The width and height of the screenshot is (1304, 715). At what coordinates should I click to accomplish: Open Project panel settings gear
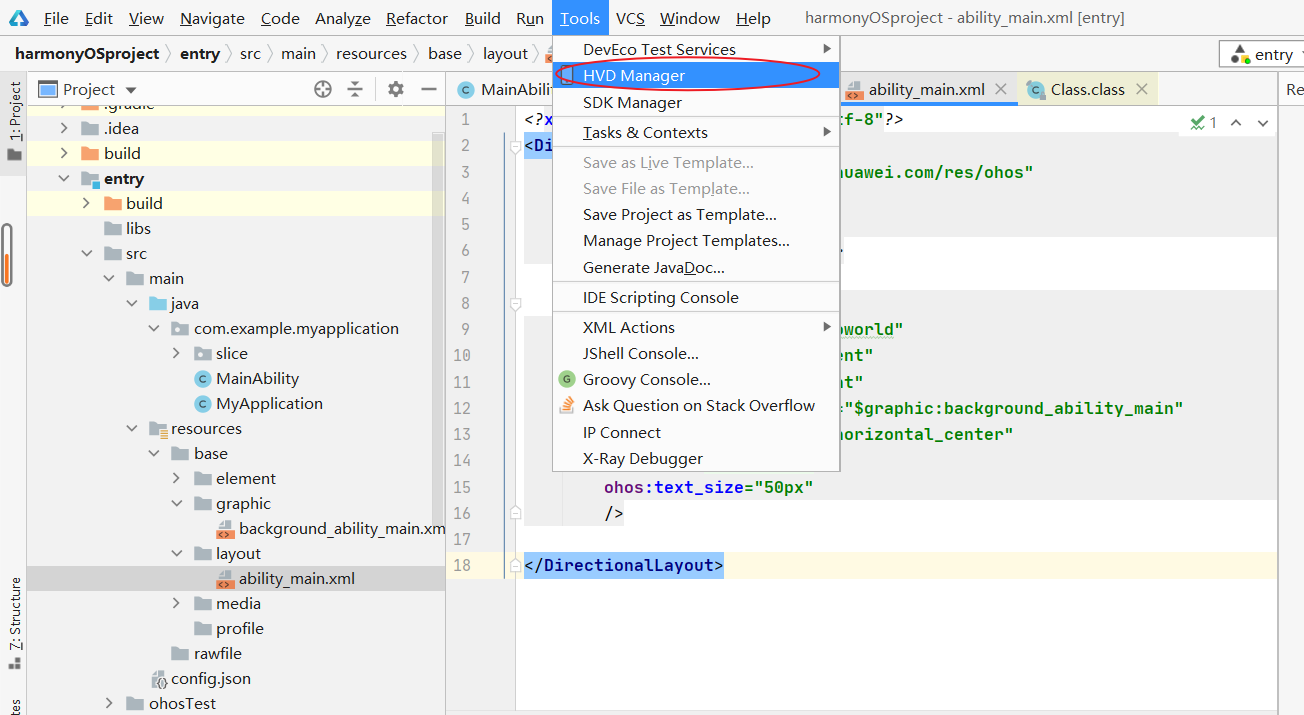[395, 90]
